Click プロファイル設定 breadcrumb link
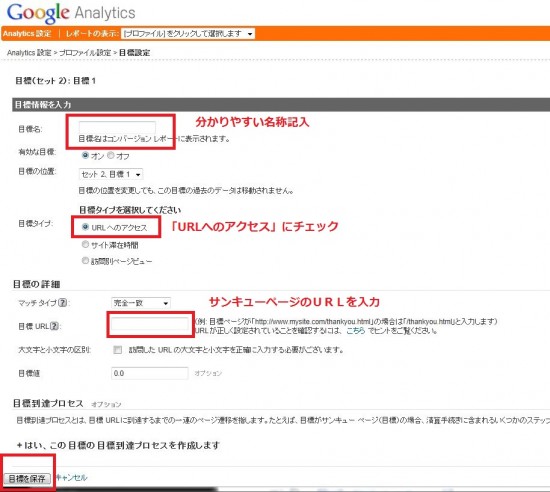The image size is (550, 492). coord(85,53)
